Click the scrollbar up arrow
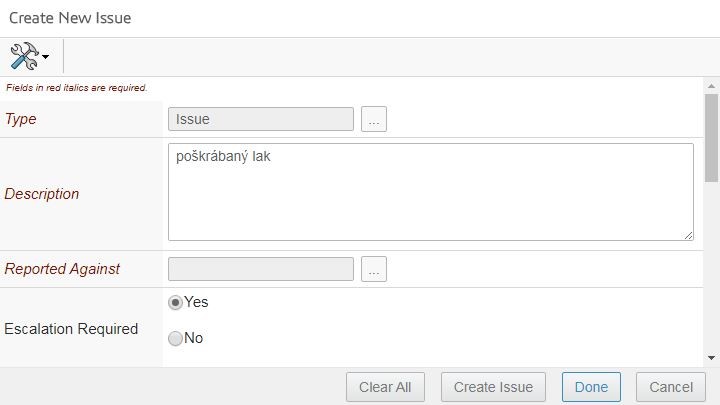The height and width of the screenshot is (405, 720). (711, 86)
